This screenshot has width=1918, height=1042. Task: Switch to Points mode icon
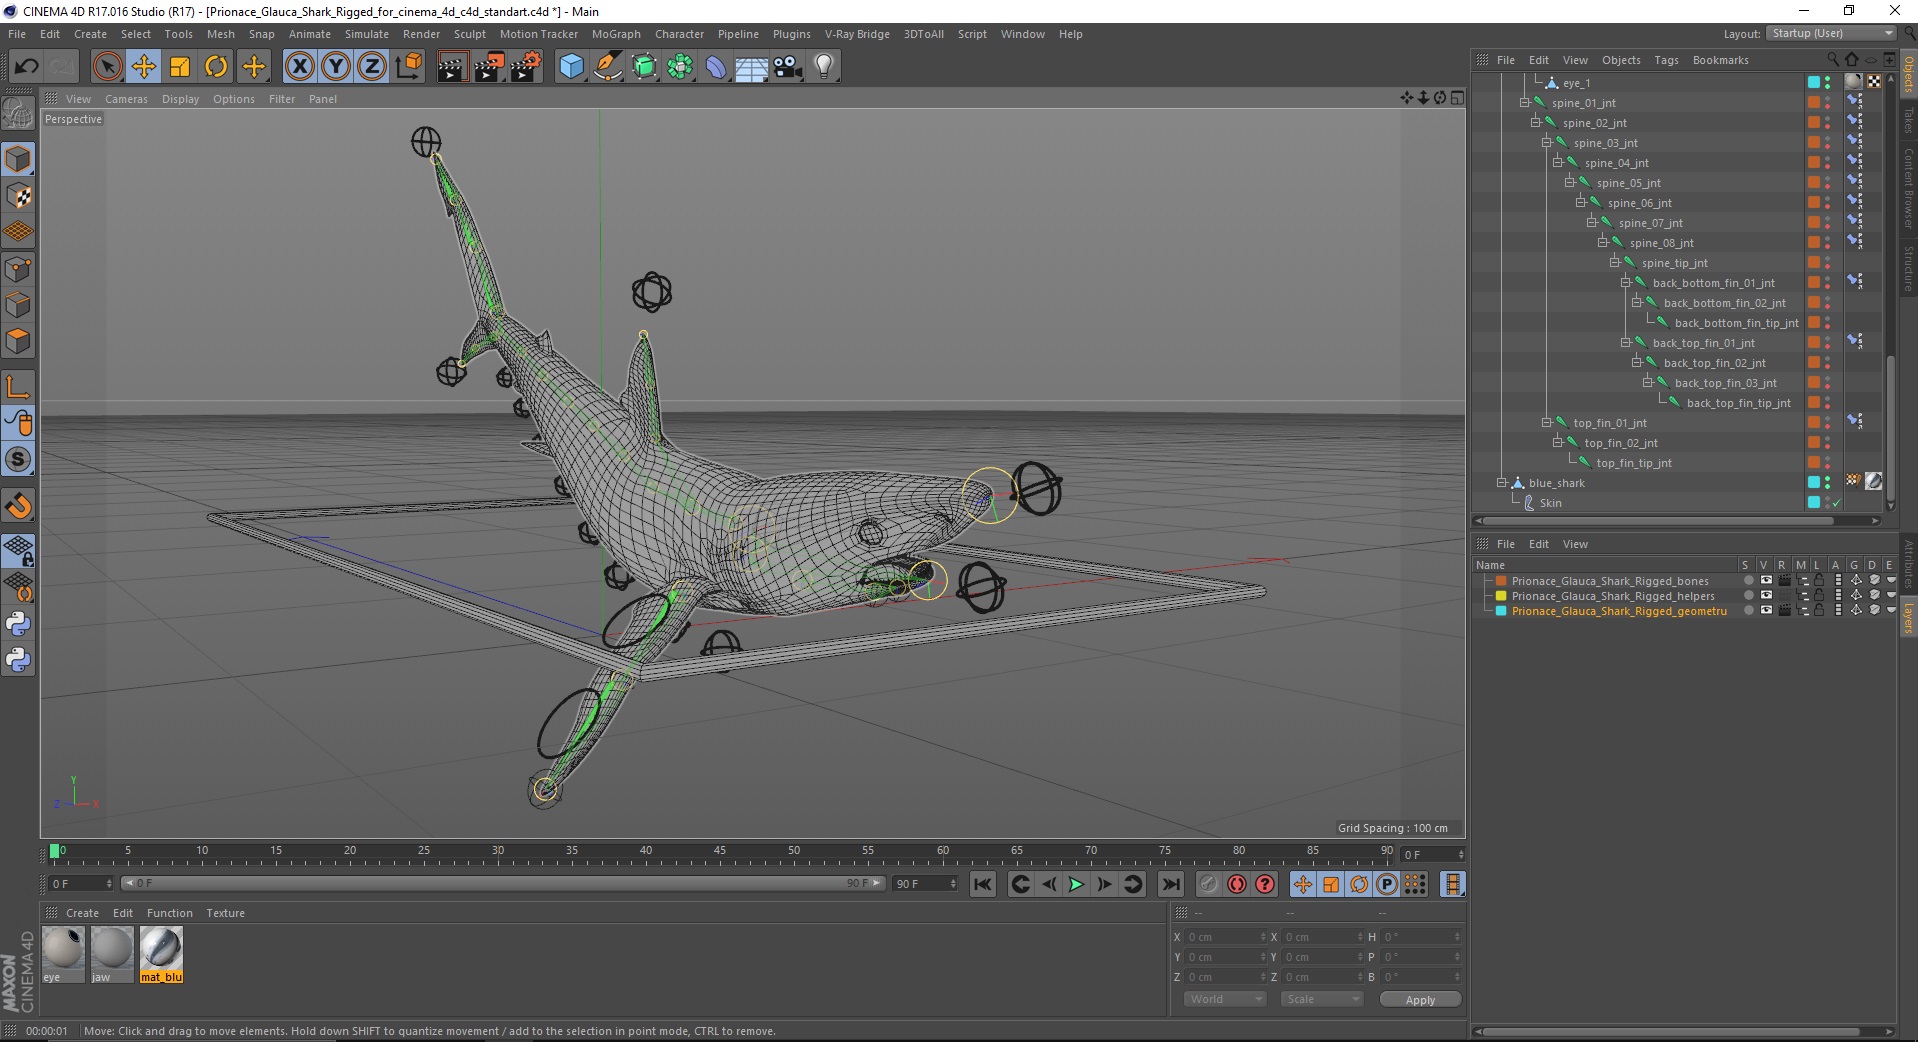point(18,269)
